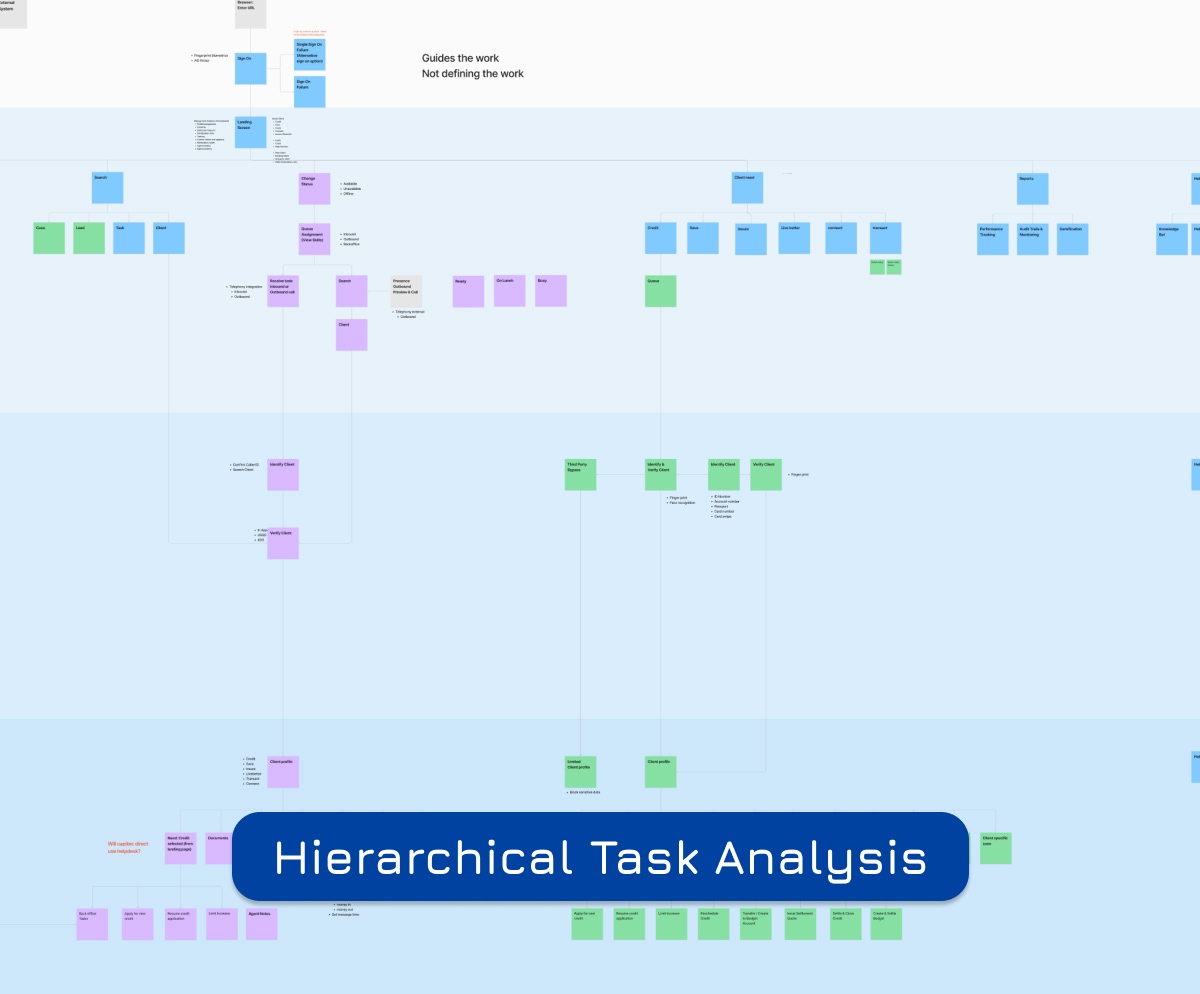1200x994 pixels.
Task: Select the Ready status sticky note
Action: coord(467,290)
